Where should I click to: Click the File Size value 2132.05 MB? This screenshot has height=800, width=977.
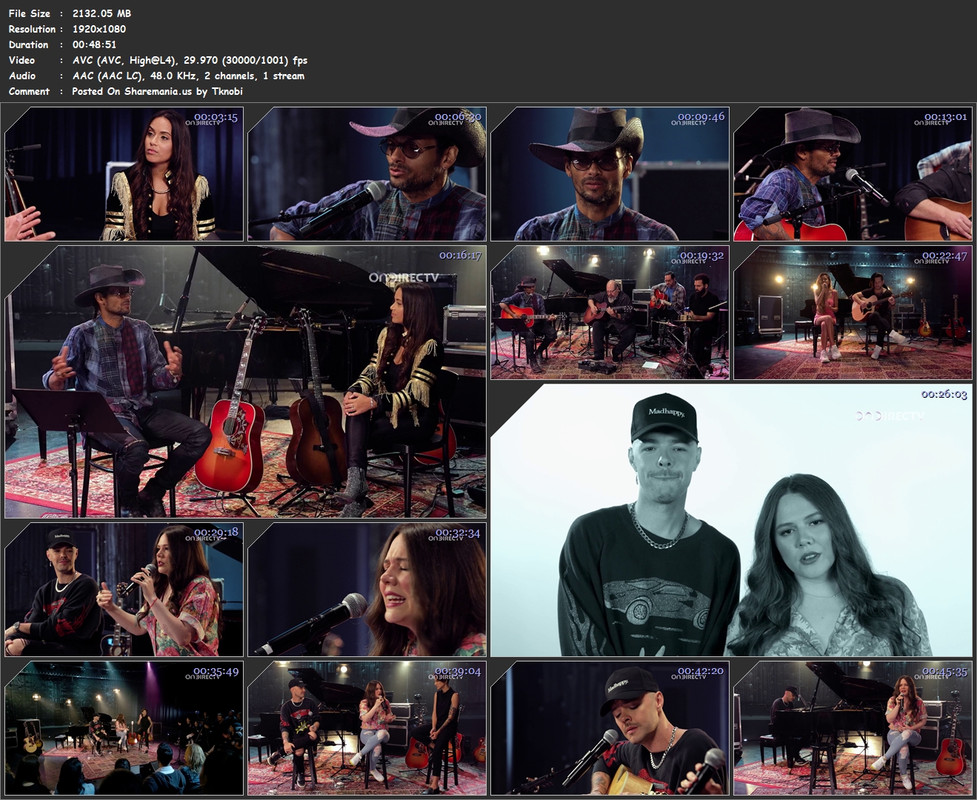pyautogui.click(x=102, y=13)
